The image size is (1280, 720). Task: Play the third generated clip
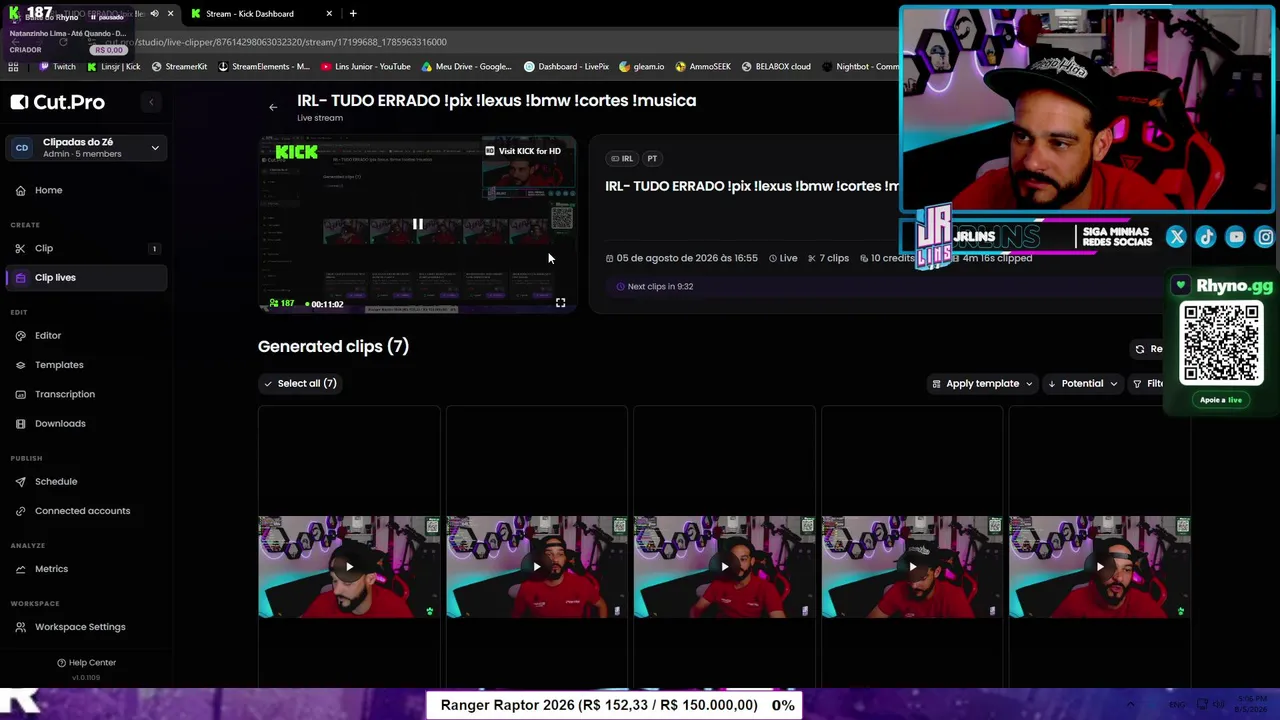pos(725,567)
